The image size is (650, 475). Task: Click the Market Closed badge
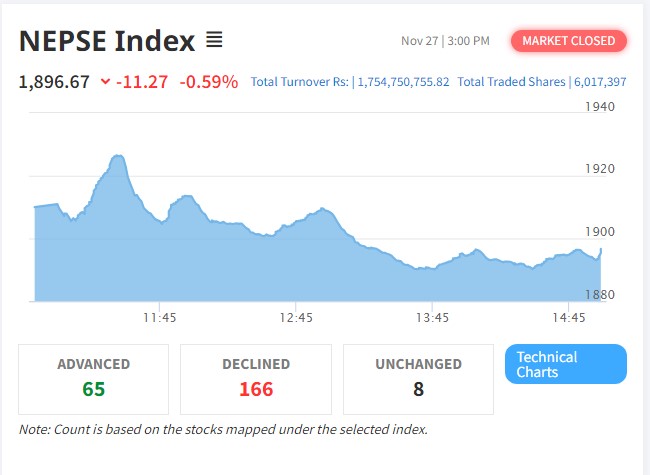pyautogui.click(x=569, y=41)
